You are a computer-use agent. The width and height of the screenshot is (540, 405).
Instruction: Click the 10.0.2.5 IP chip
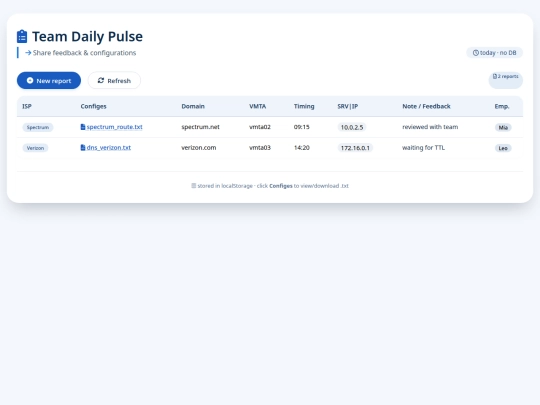[x=352, y=127]
